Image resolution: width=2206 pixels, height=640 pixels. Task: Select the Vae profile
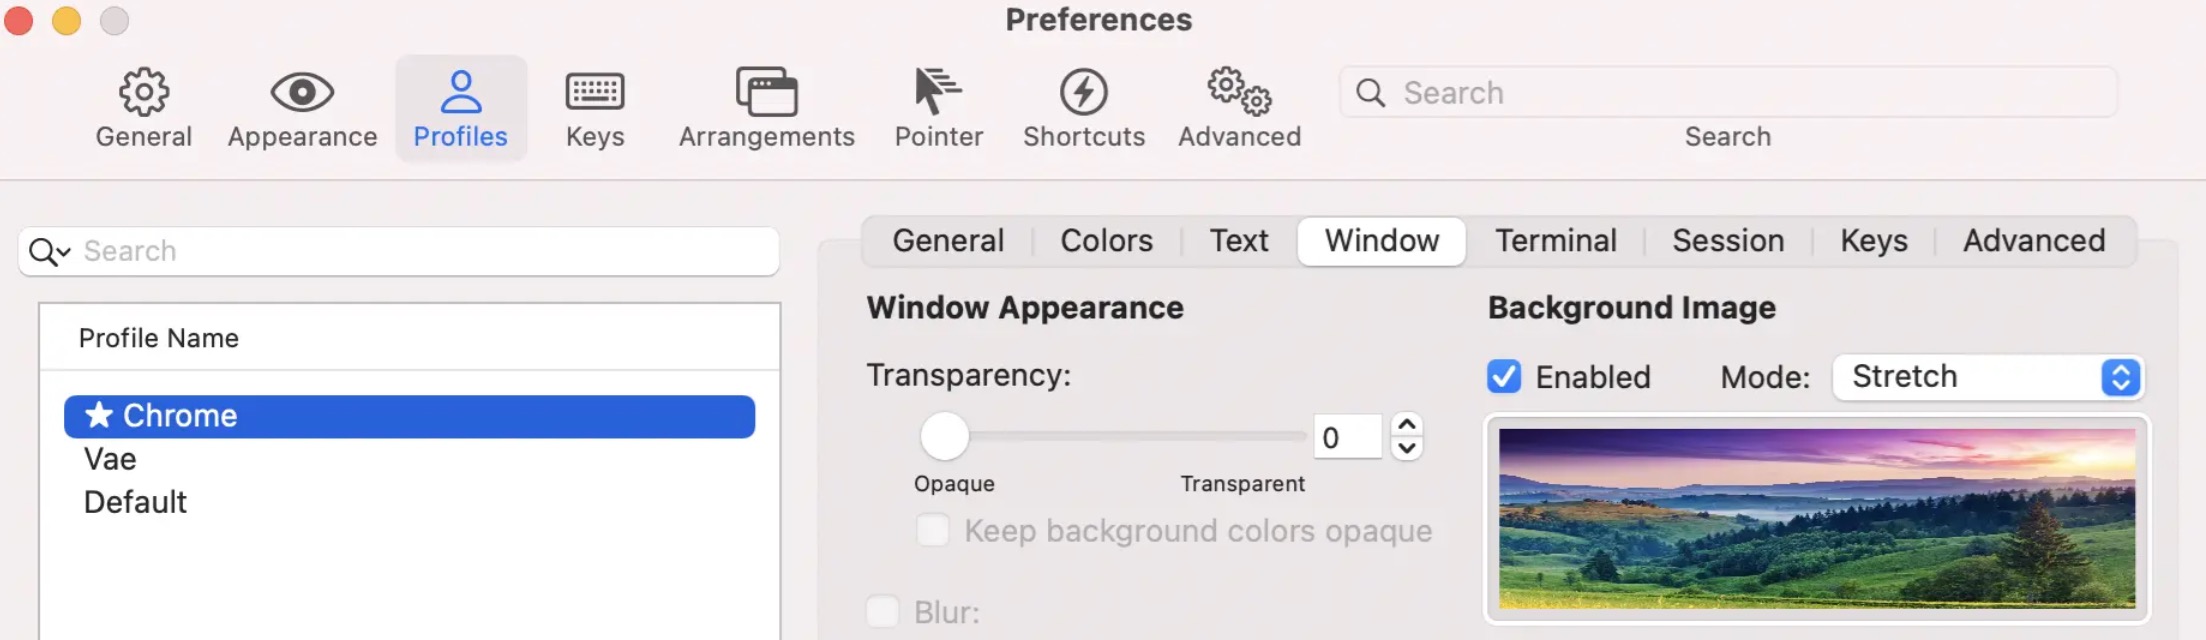point(110,459)
